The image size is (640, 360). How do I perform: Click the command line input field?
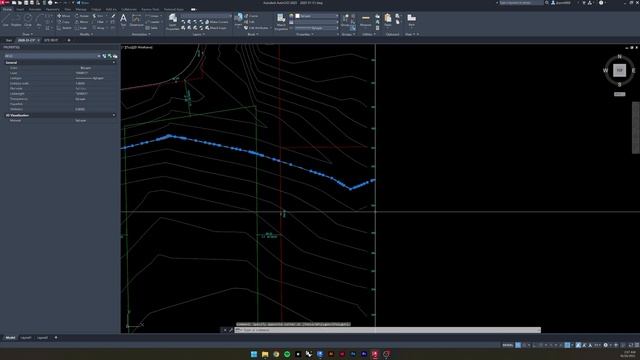(x=388, y=330)
